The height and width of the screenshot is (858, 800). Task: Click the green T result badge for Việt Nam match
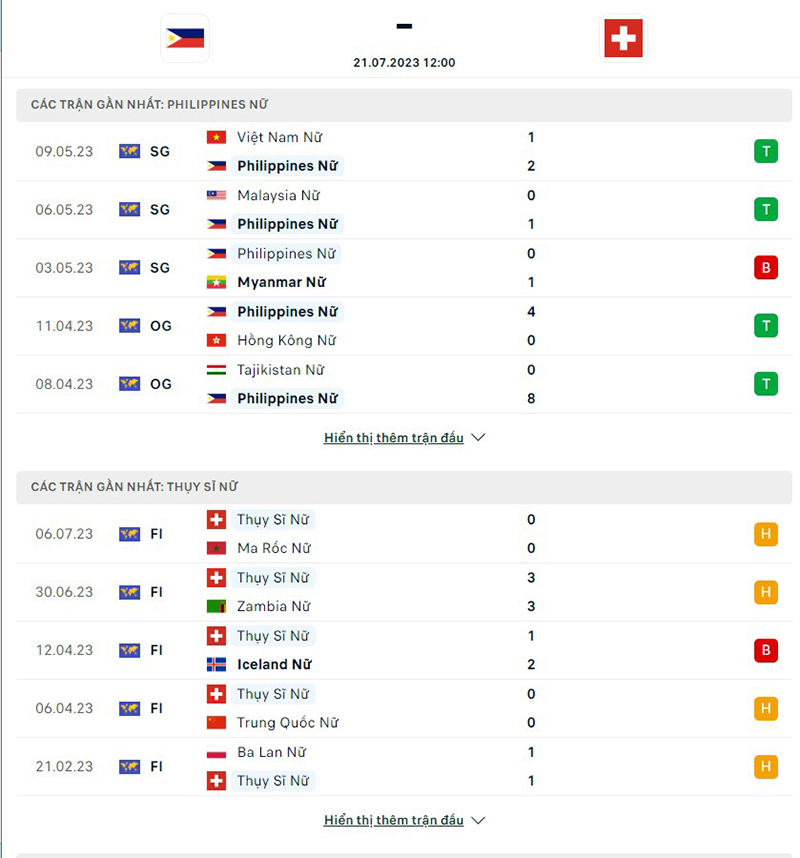pyautogui.click(x=766, y=151)
